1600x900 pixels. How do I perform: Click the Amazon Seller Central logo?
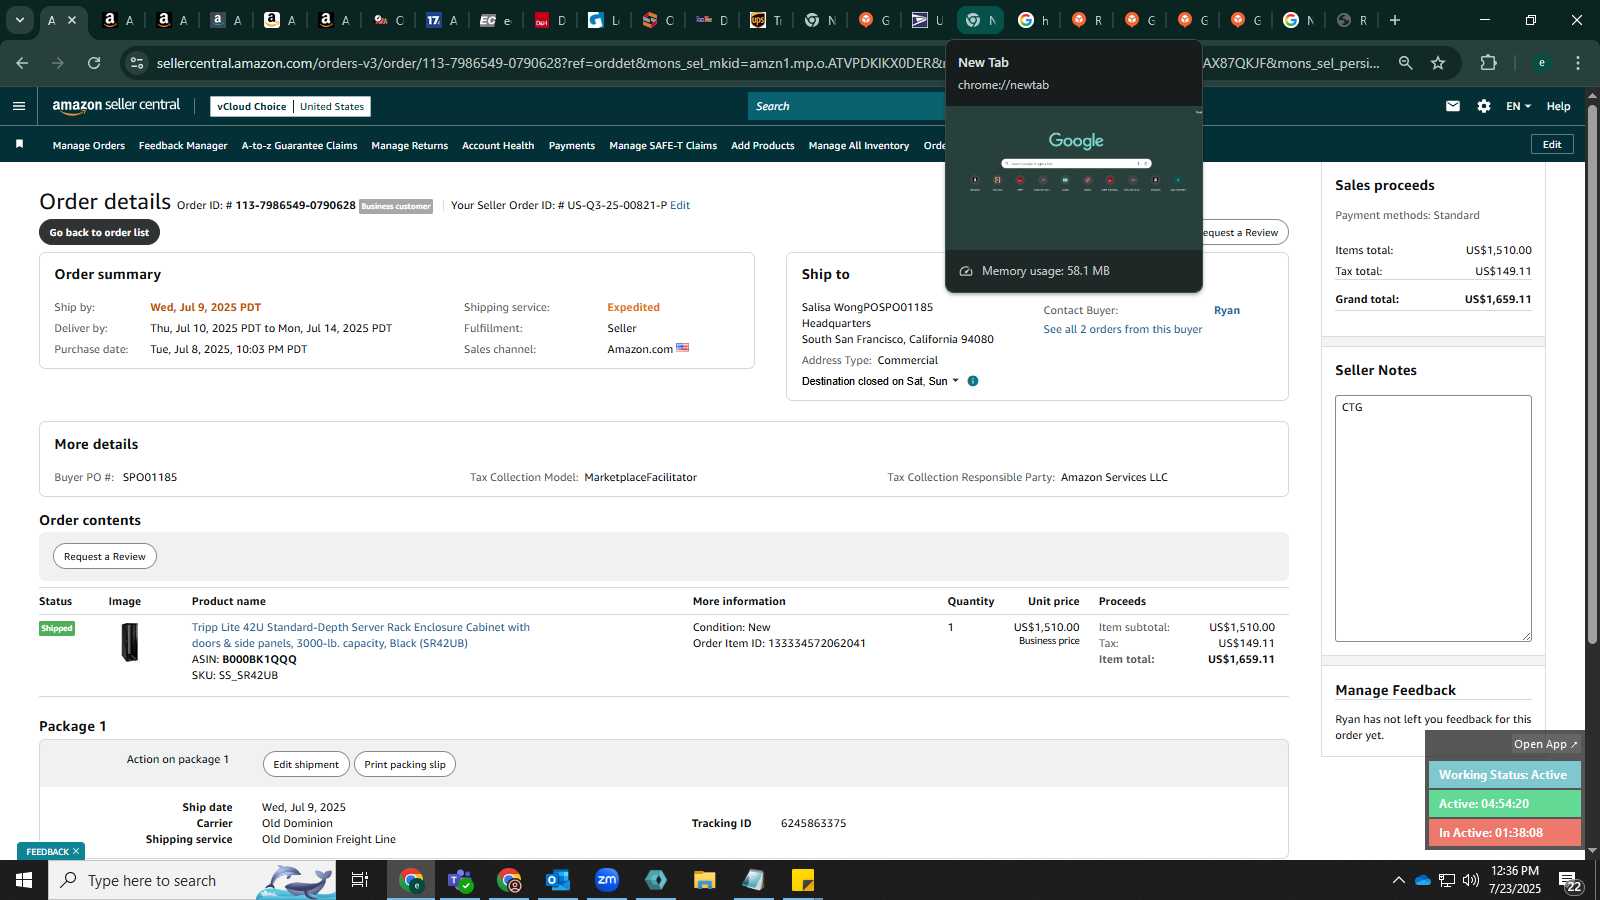point(116,106)
